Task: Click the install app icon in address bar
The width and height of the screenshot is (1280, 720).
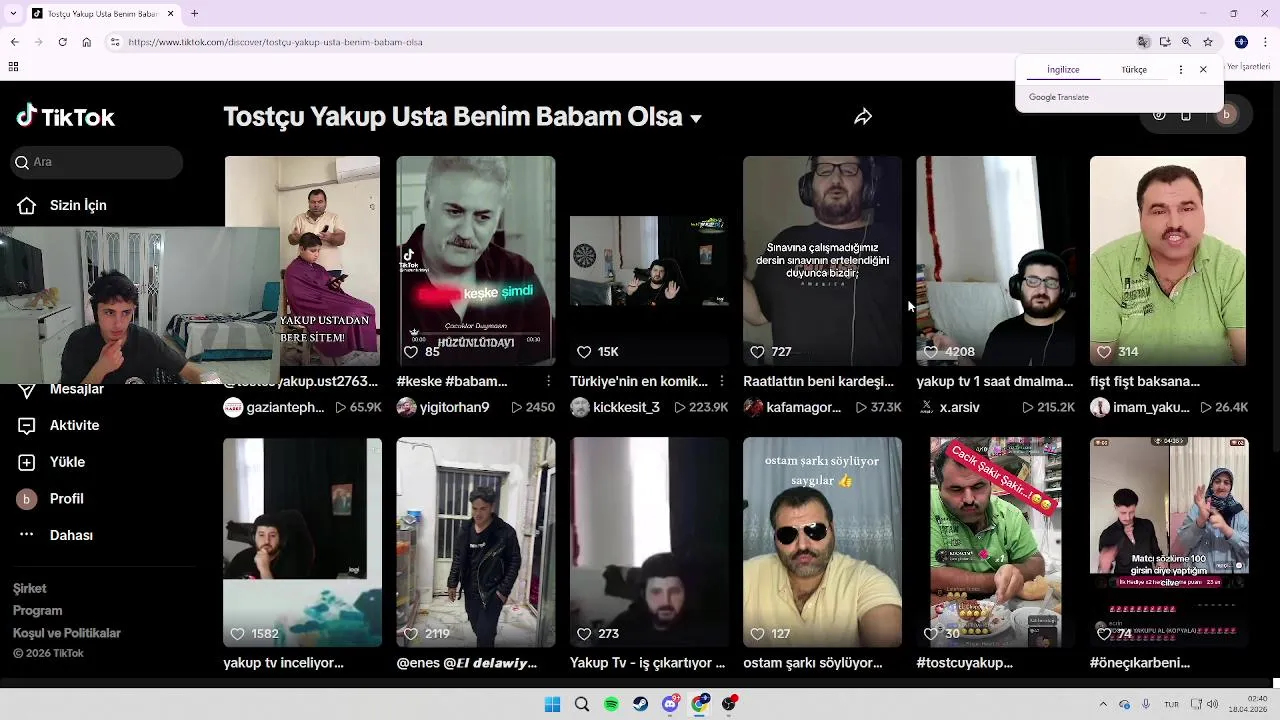Action: tap(1165, 42)
